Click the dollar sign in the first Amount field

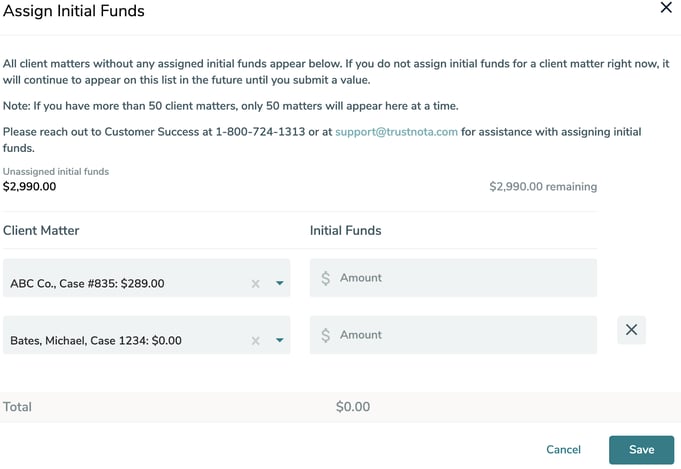326,279
